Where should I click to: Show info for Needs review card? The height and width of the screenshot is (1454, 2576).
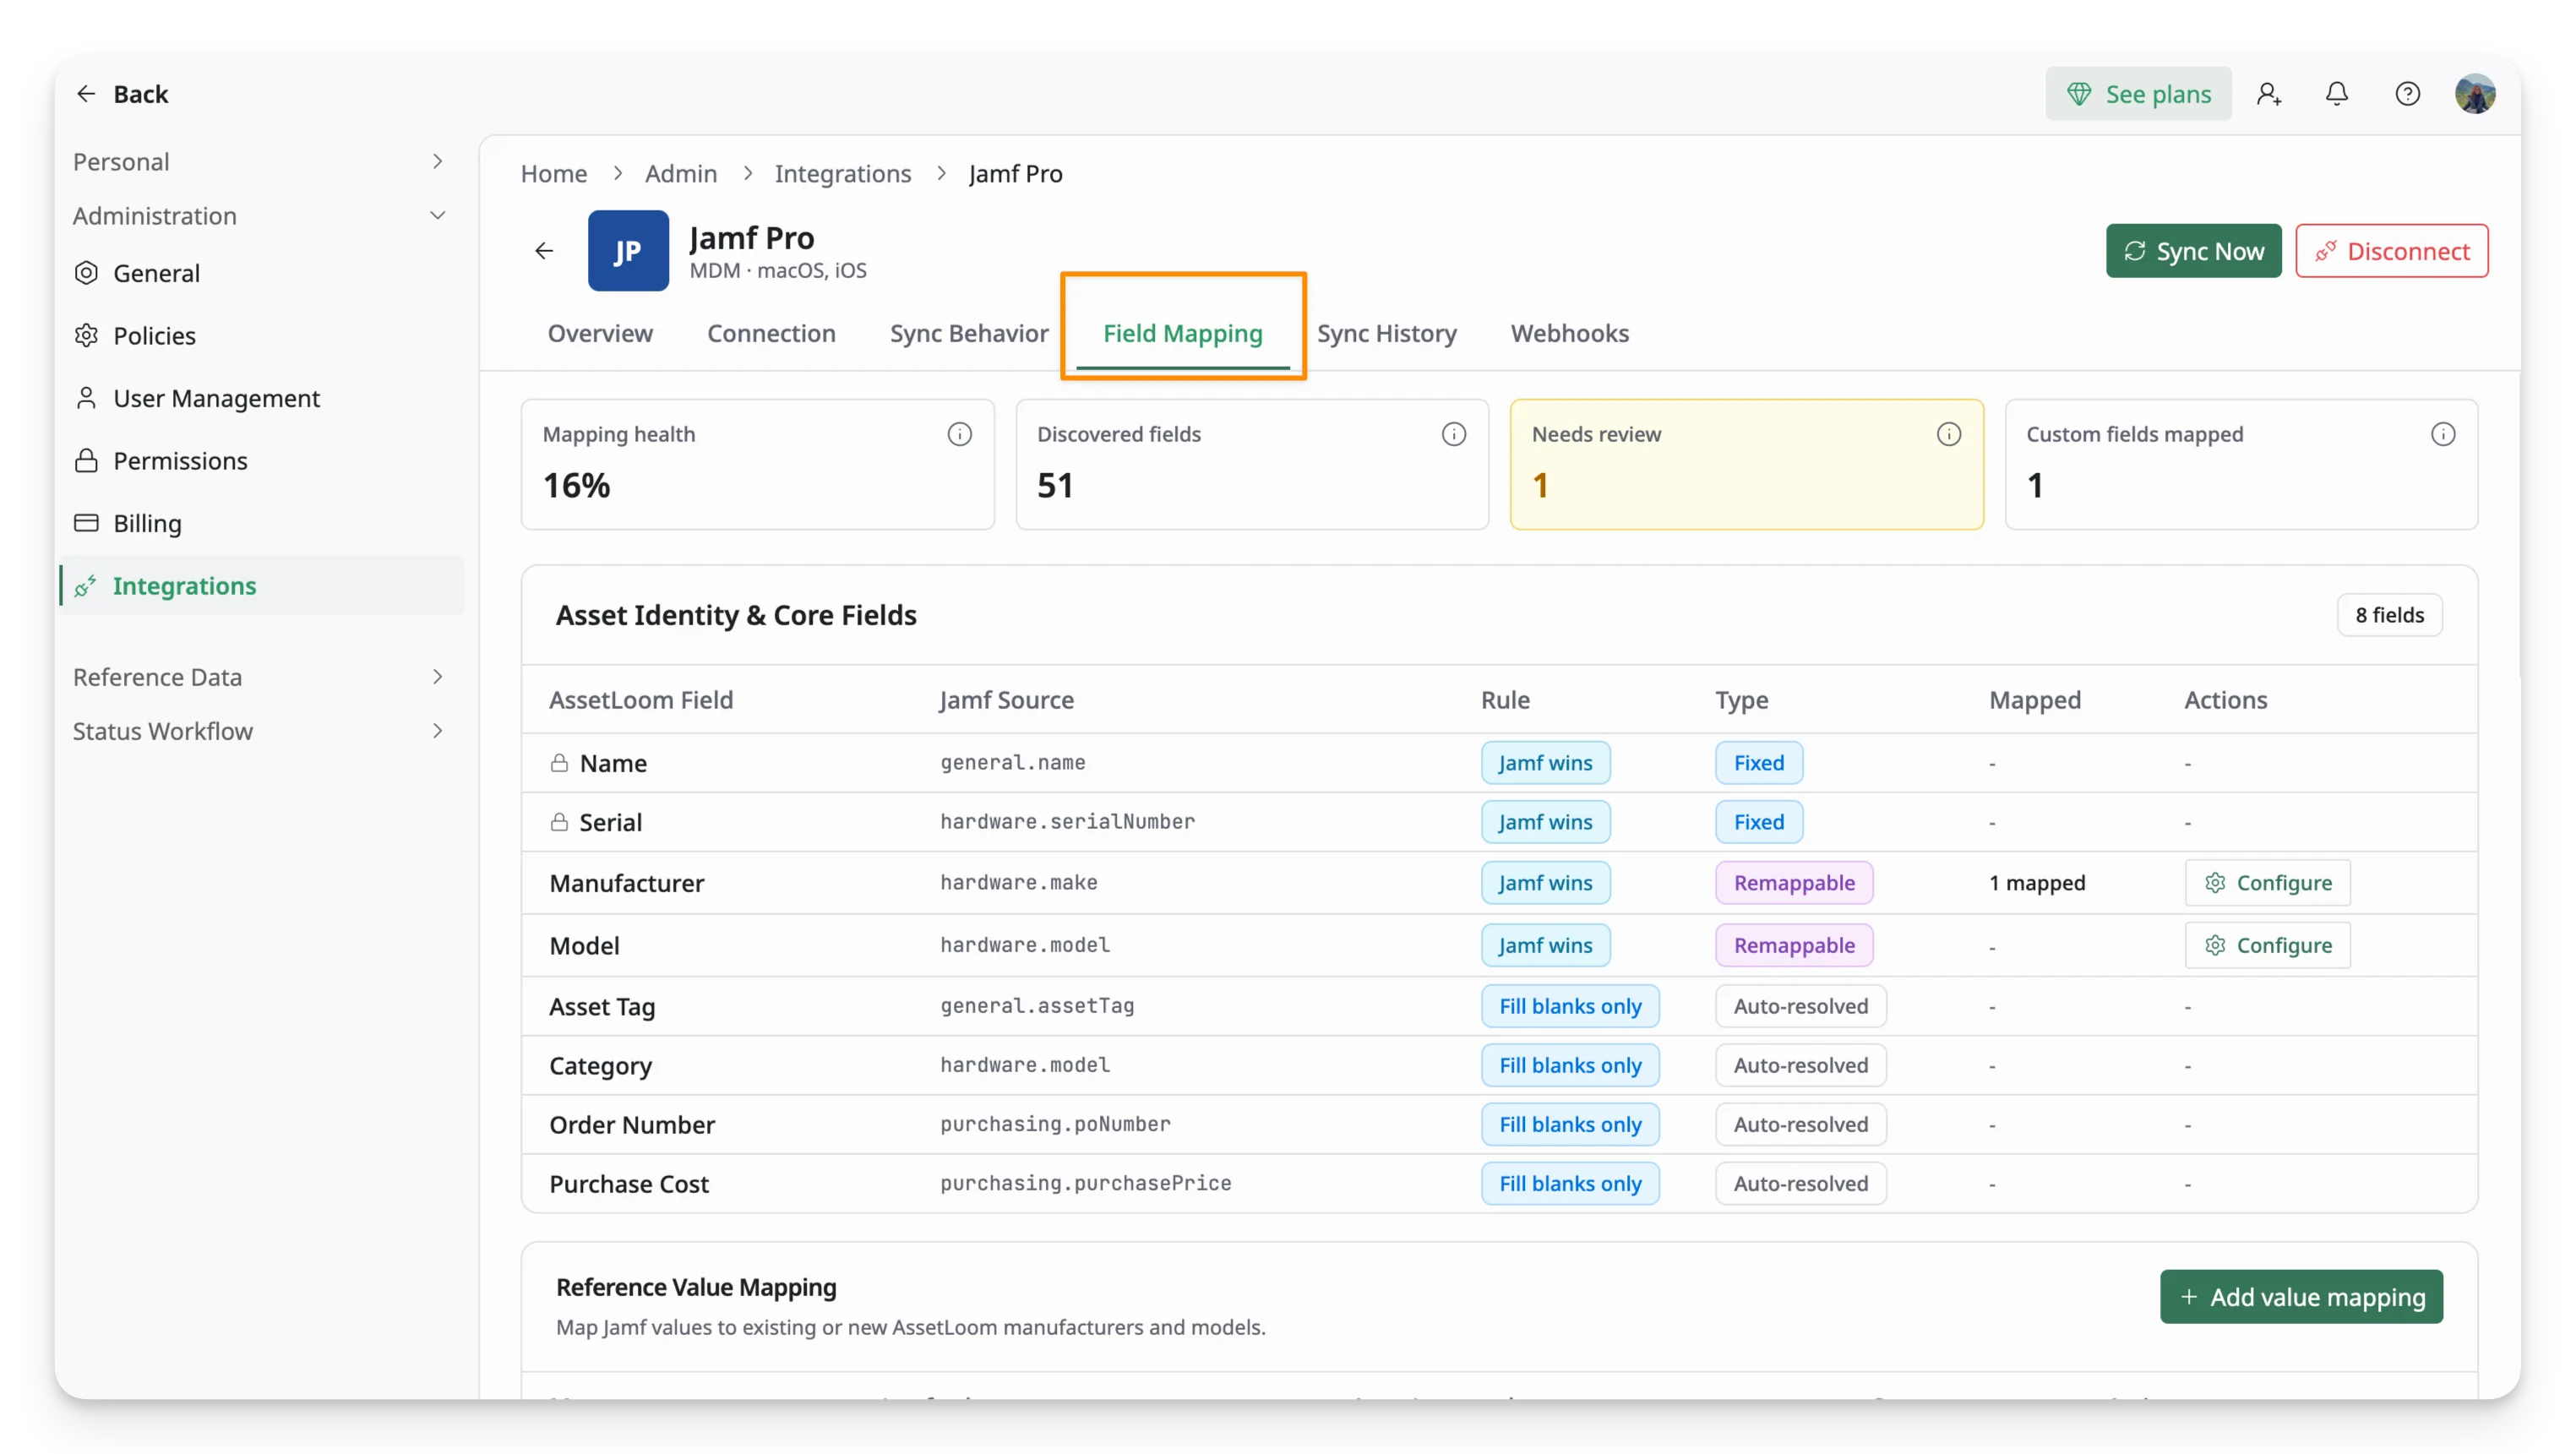coord(1948,434)
